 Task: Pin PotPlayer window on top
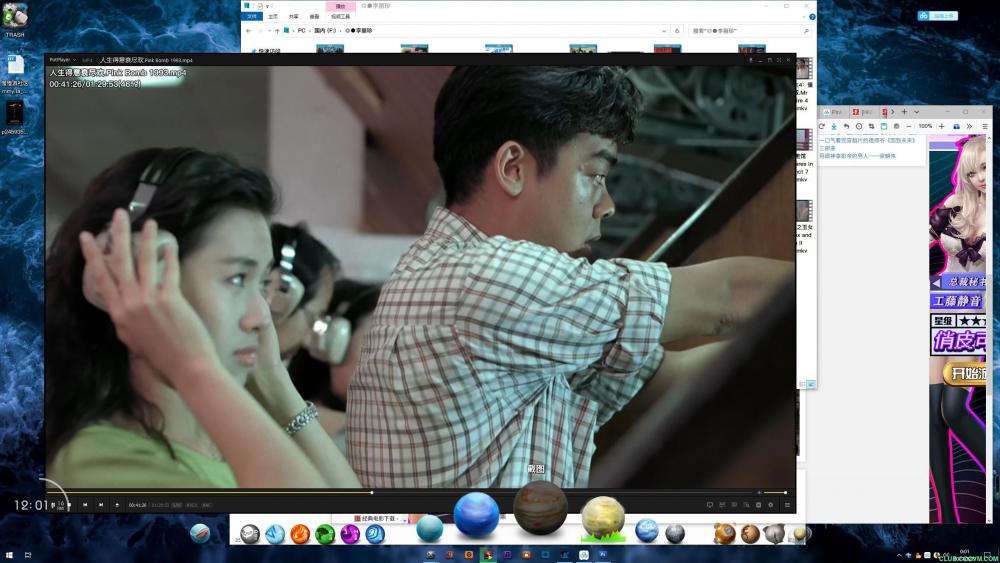(751, 60)
